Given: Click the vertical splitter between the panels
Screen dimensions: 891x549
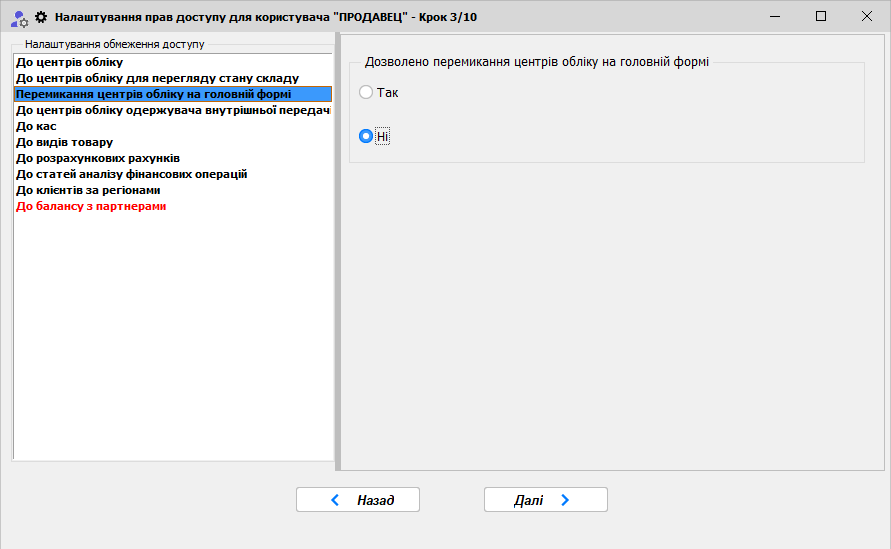Looking at the screenshot, I should (337, 250).
